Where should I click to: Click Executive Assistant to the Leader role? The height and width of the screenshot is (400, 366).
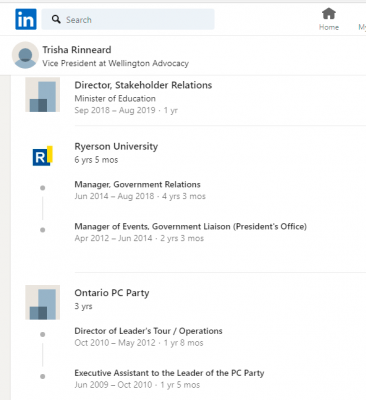[169, 373]
